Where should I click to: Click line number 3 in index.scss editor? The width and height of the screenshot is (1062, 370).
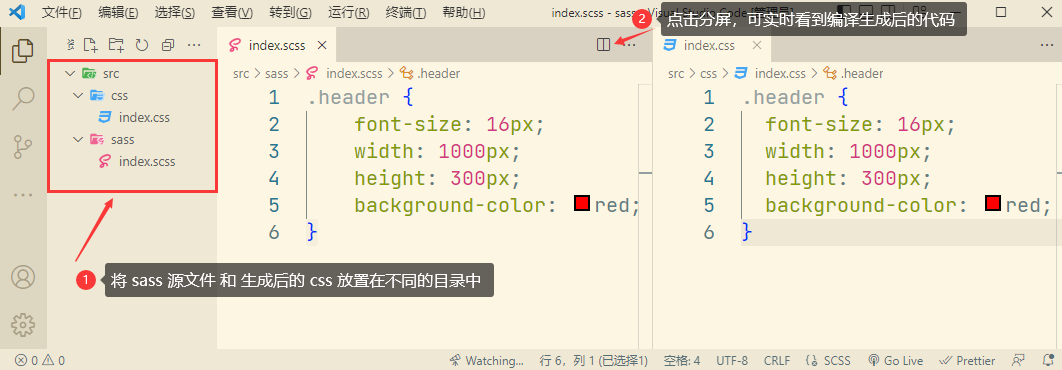[x=273, y=151]
